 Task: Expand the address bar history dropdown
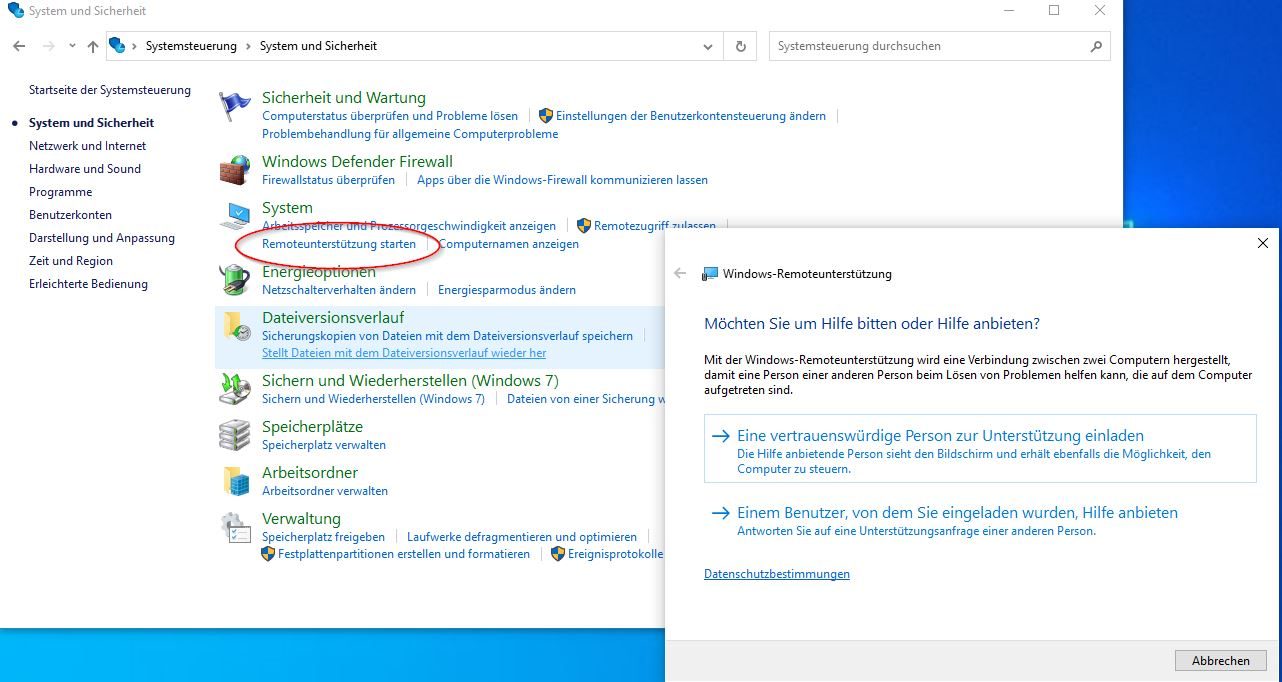(708, 46)
